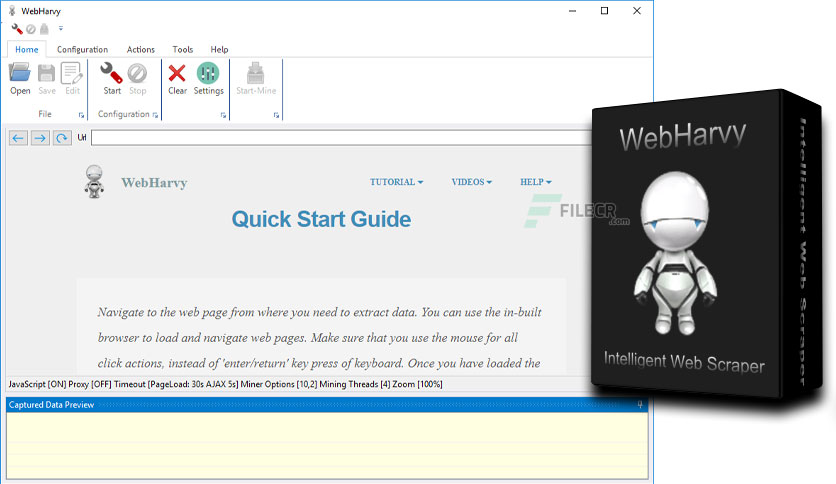The height and width of the screenshot is (484, 836).
Task: Click the quick access mine icon
Action: (44, 29)
